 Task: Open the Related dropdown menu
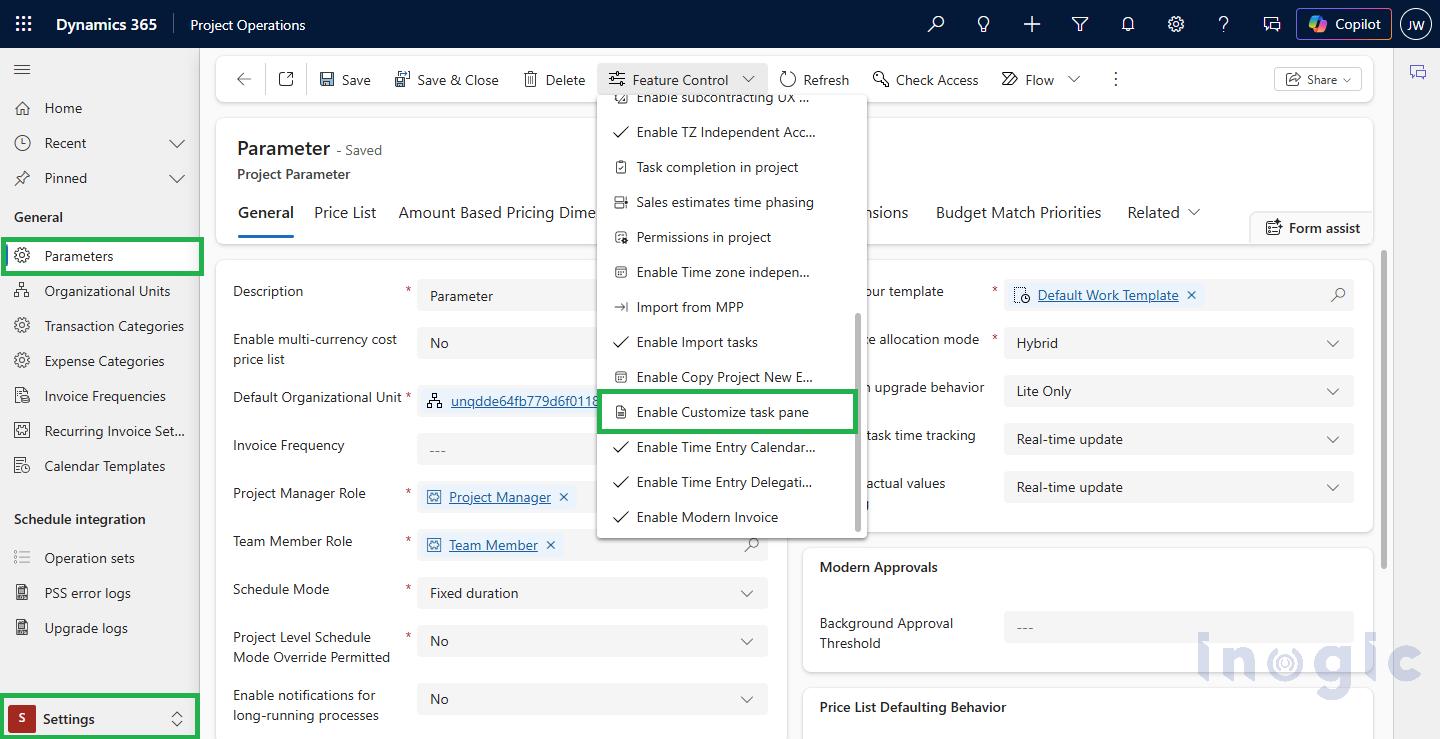pyautogui.click(x=1163, y=212)
